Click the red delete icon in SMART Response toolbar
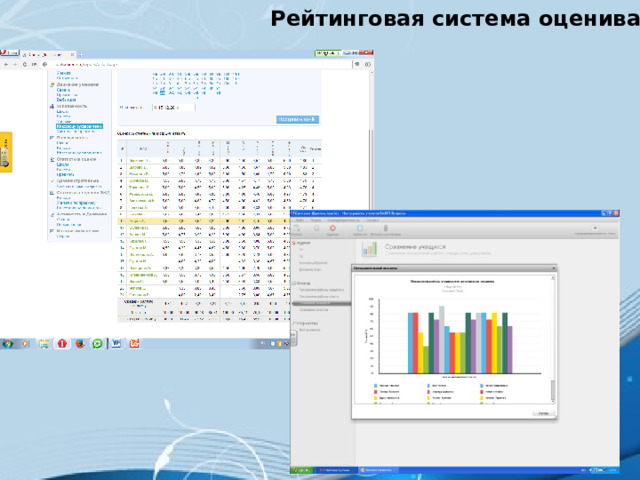The image size is (640, 480). 333,229
